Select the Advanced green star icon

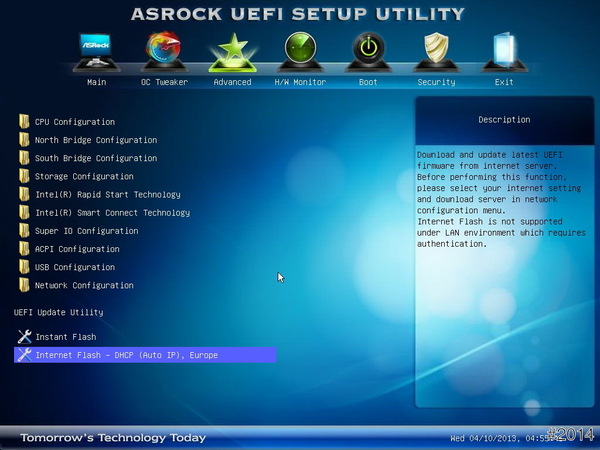tap(233, 52)
